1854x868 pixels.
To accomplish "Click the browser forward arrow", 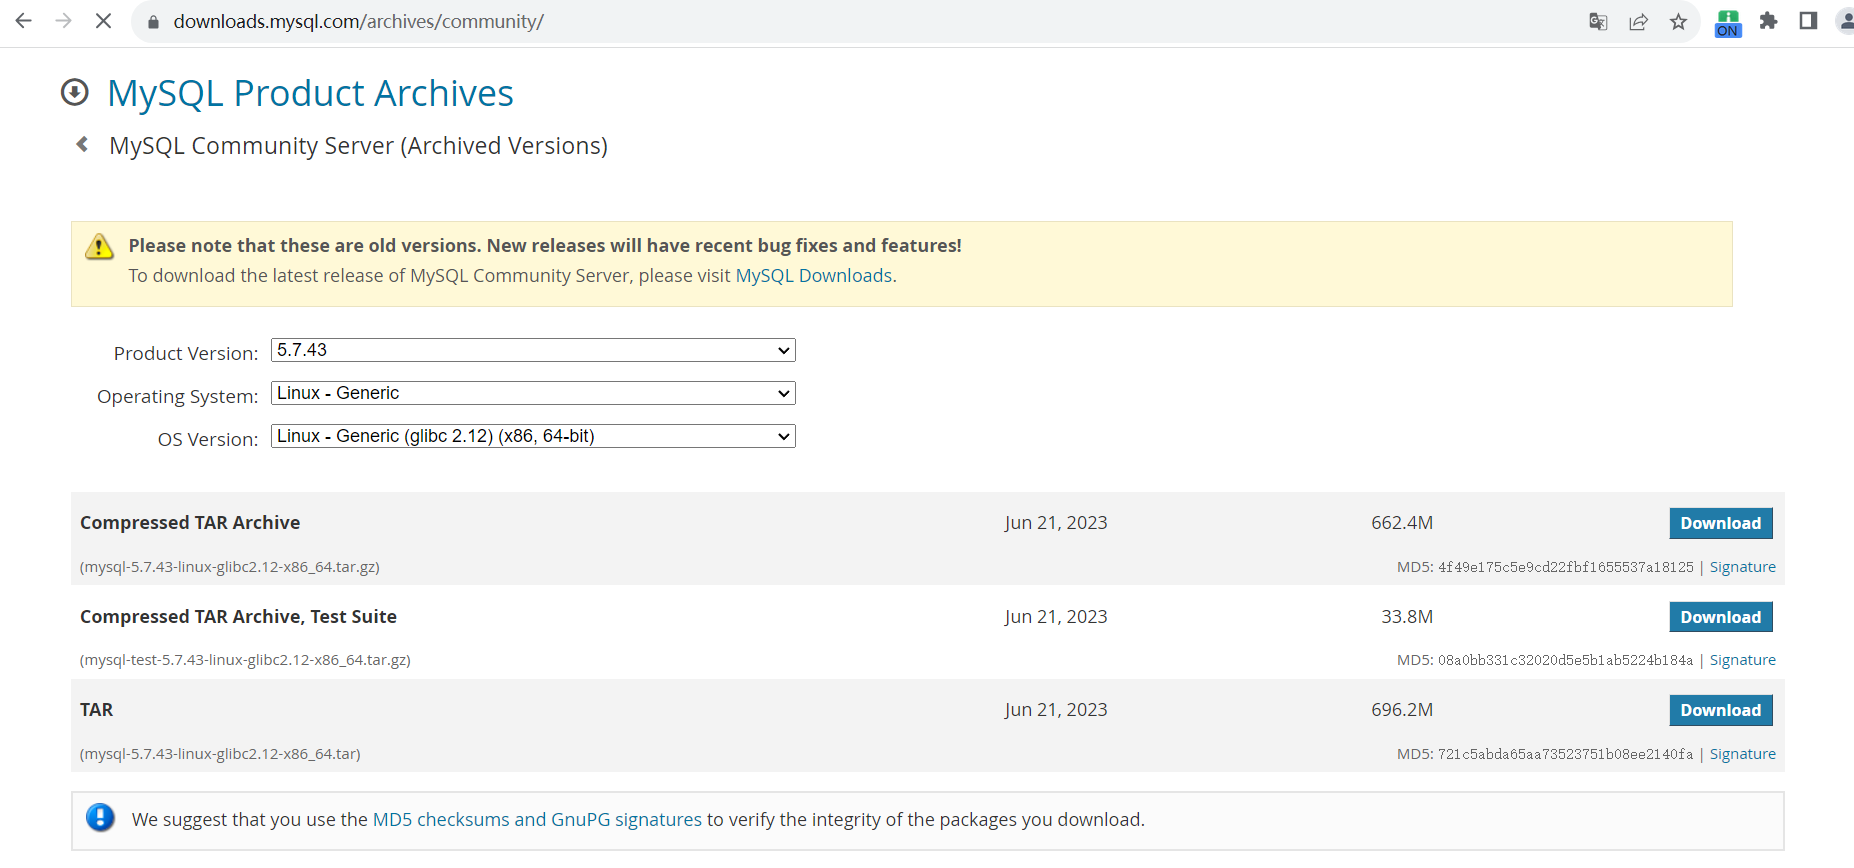I will pyautogui.click(x=64, y=21).
